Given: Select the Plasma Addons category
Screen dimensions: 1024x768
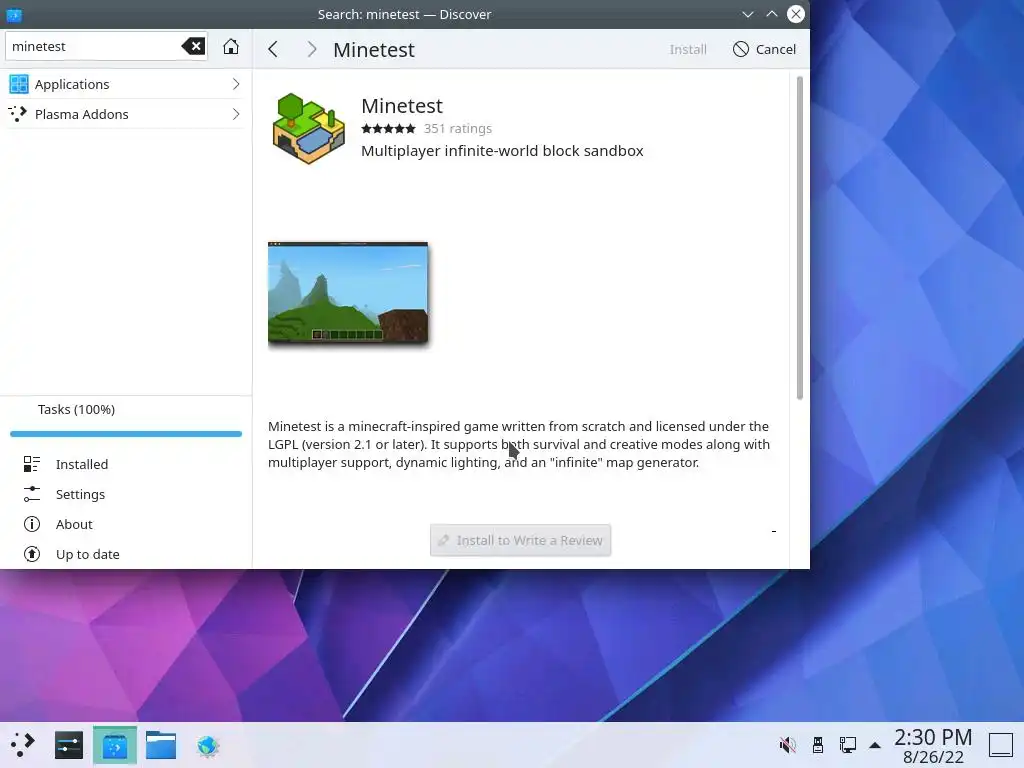Looking at the screenshot, I should [x=126, y=114].
